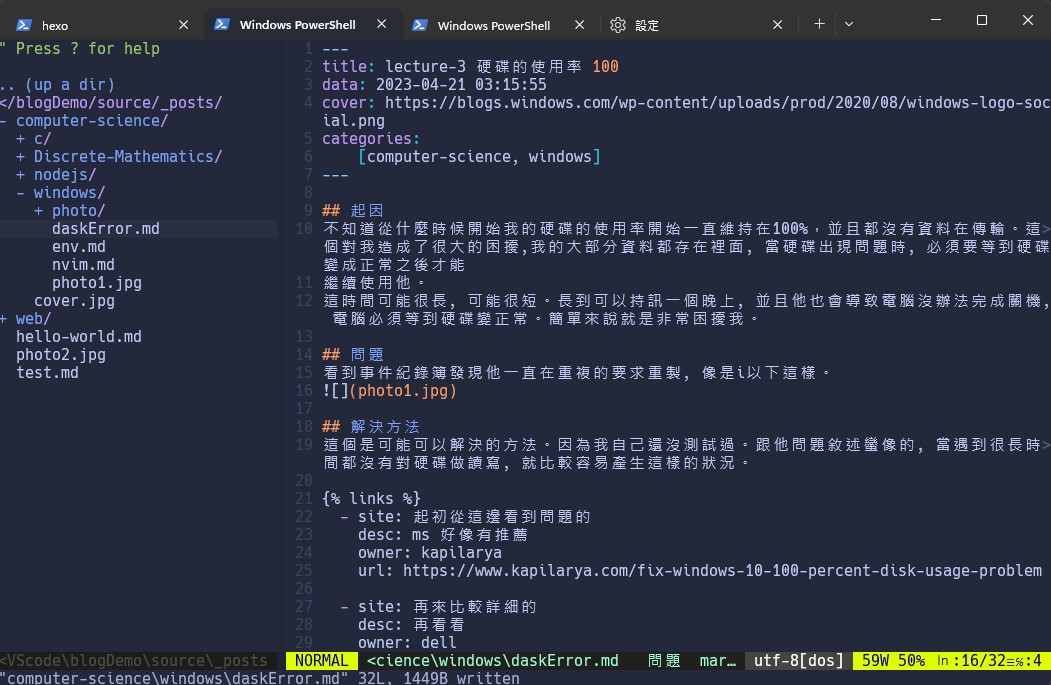Open hello-world.md file
The height and width of the screenshot is (685, 1051).
click(78, 337)
